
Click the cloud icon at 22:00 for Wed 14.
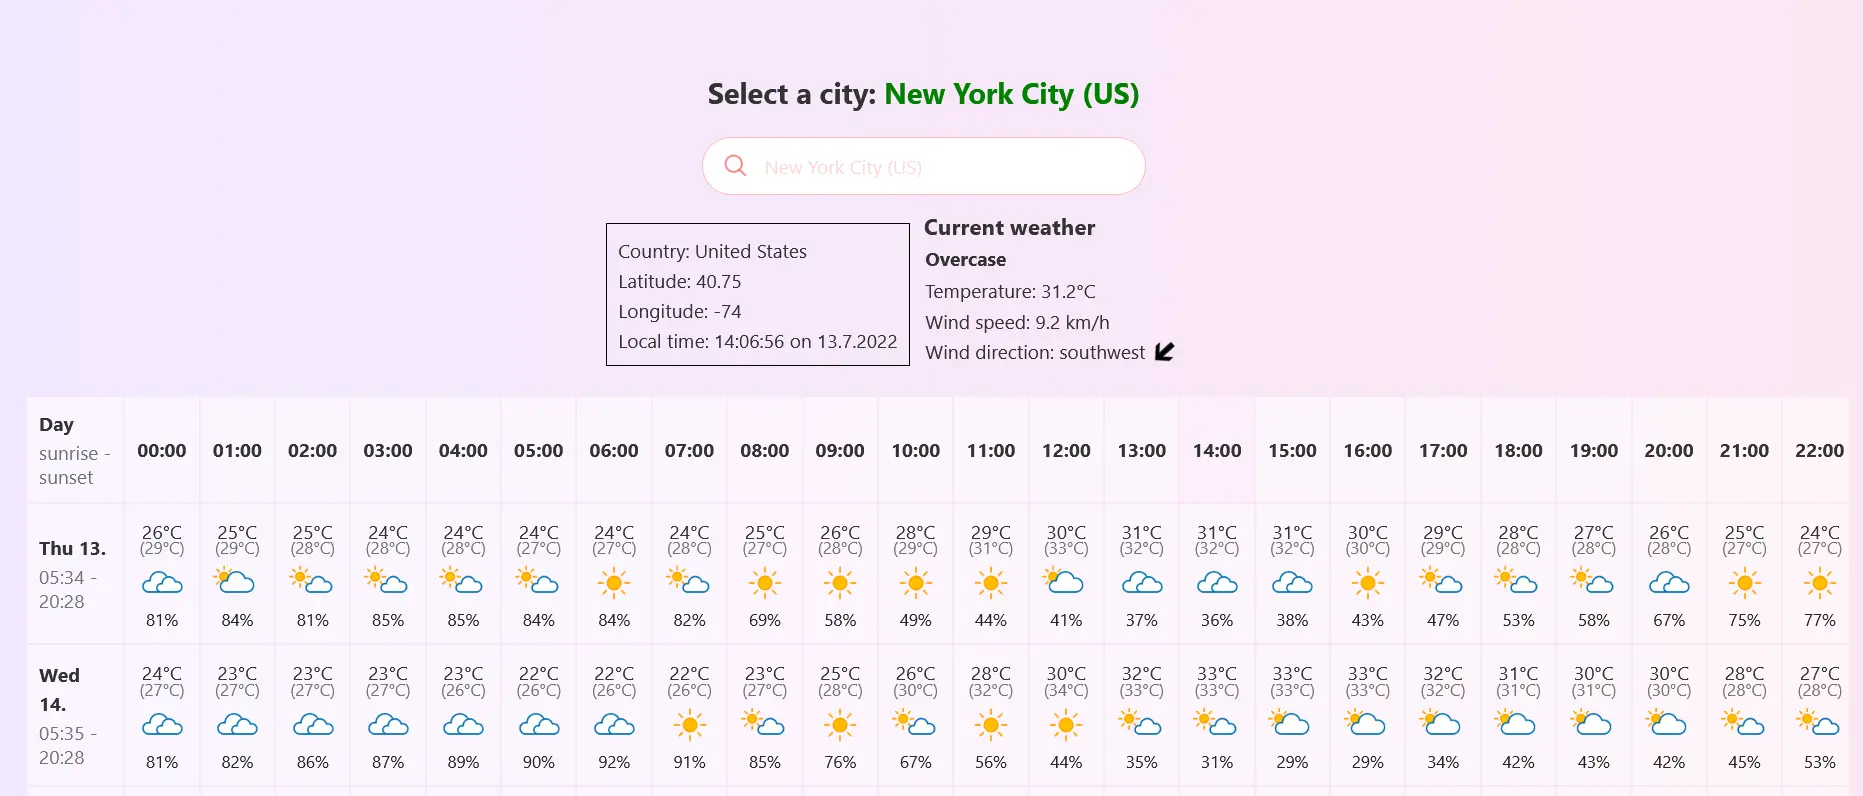[1820, 724]
